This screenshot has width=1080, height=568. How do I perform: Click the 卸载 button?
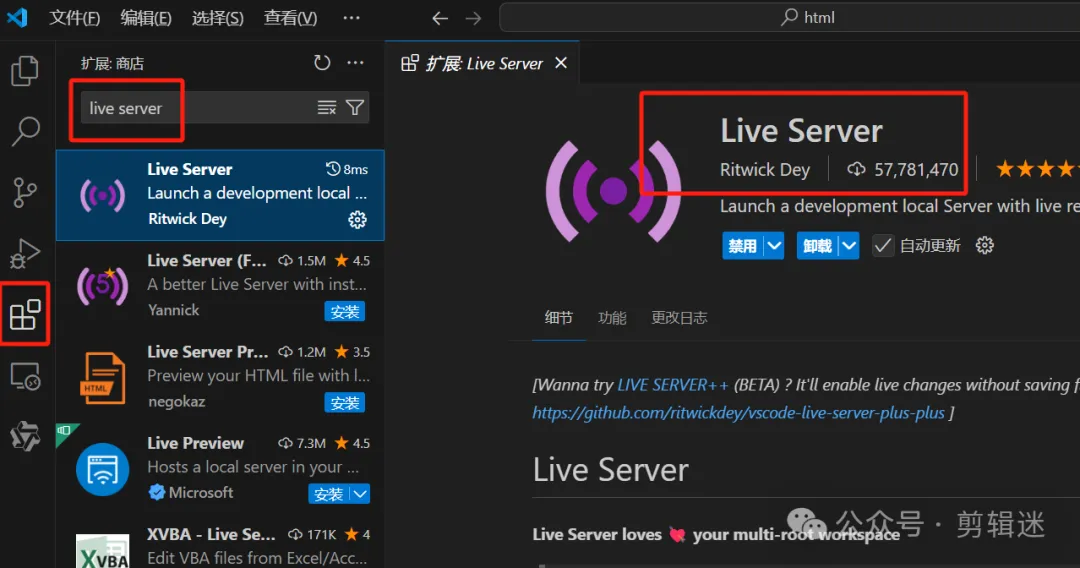pos(818,246)
